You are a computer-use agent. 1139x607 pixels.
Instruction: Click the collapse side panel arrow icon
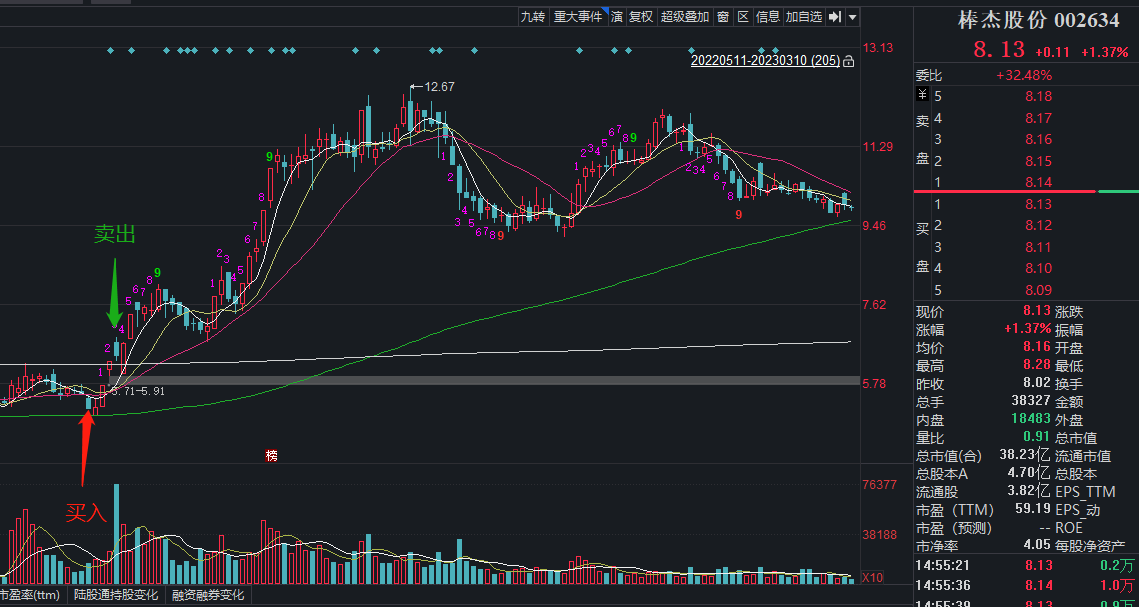coord(835,17)
